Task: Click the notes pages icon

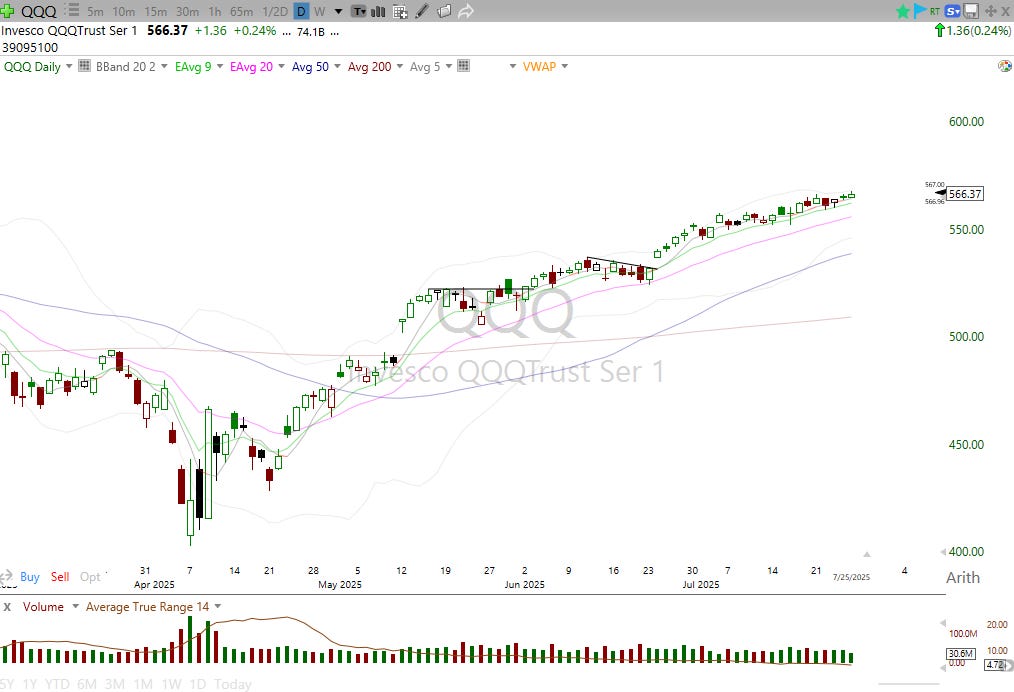Action: (x=444, y=11)
